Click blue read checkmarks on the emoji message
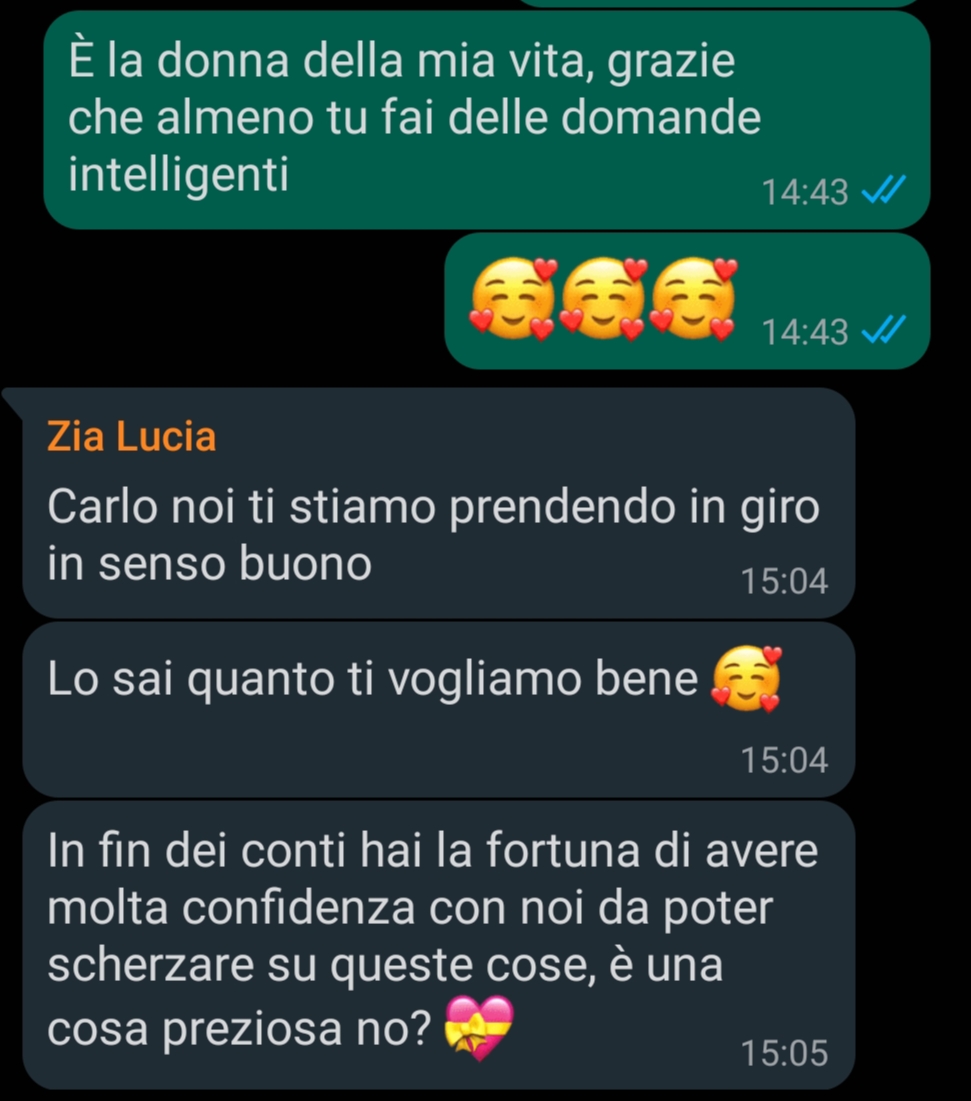This screenshot has height=1101, width=971. [x=884, y=330]
